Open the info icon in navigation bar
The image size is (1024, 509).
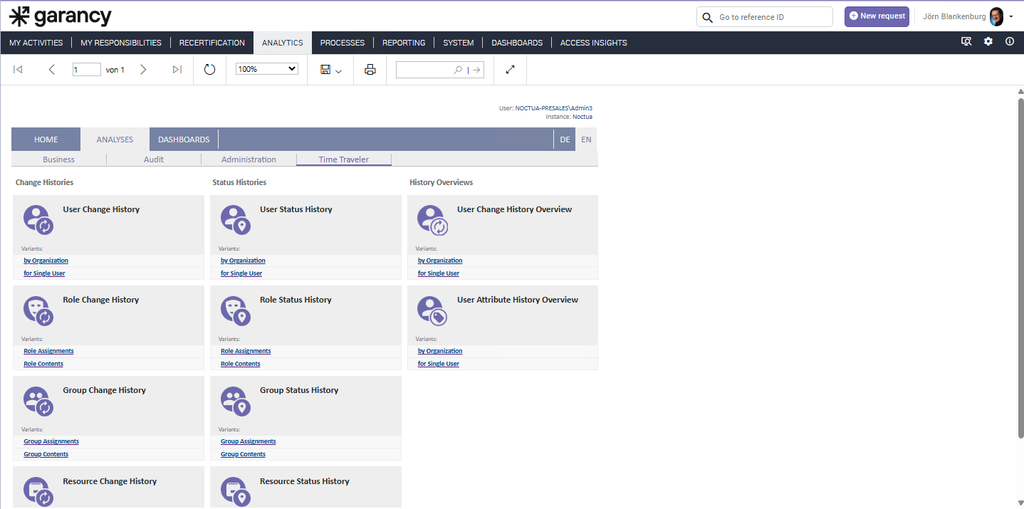pyautogui.click(x=1010, y=42)
